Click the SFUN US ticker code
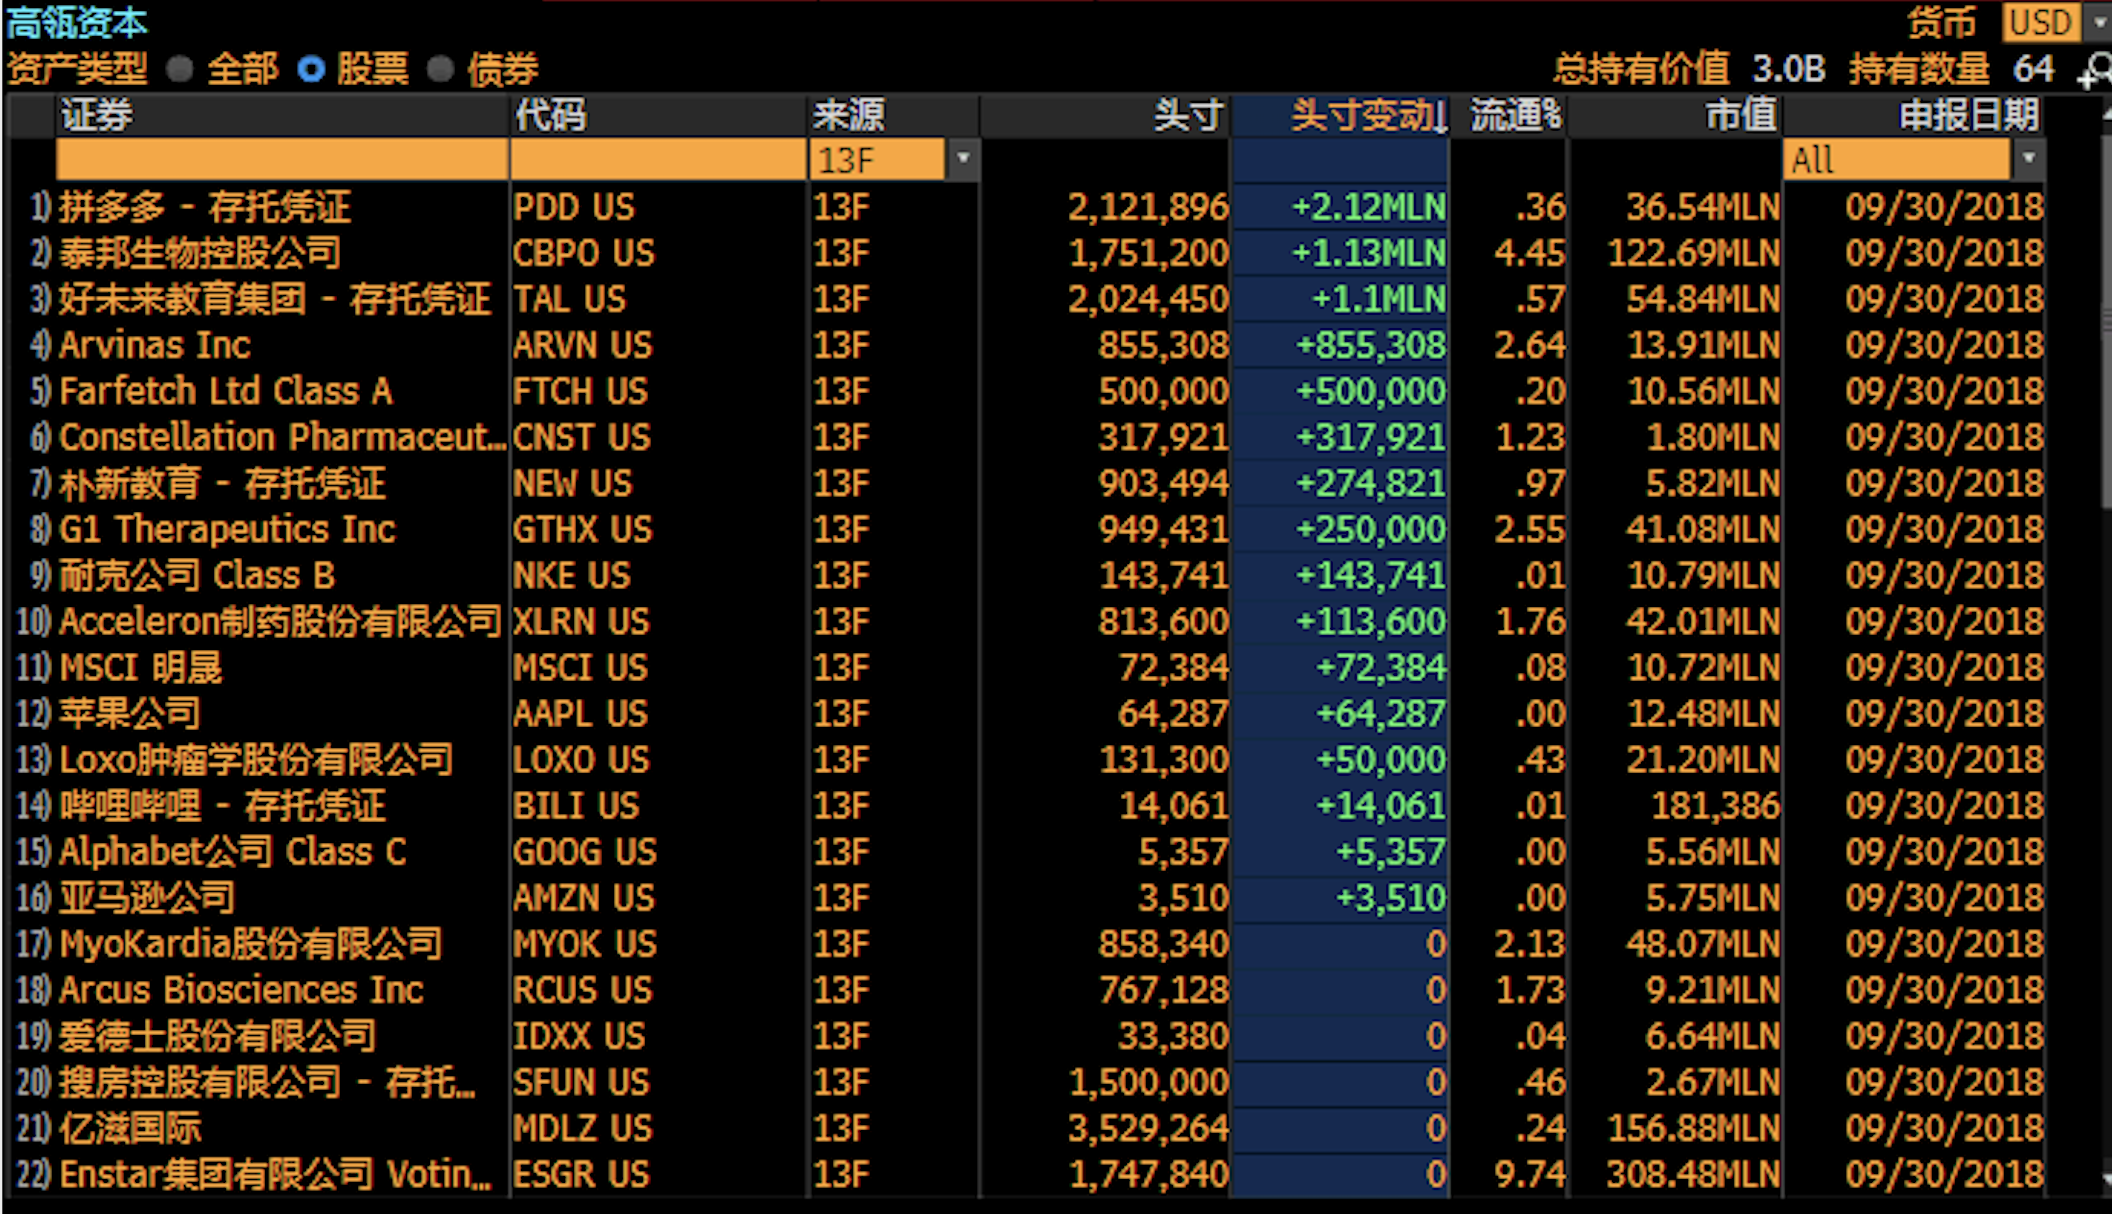The width and height of the screenshot is (2112, 1214). tap(583, 1082)
